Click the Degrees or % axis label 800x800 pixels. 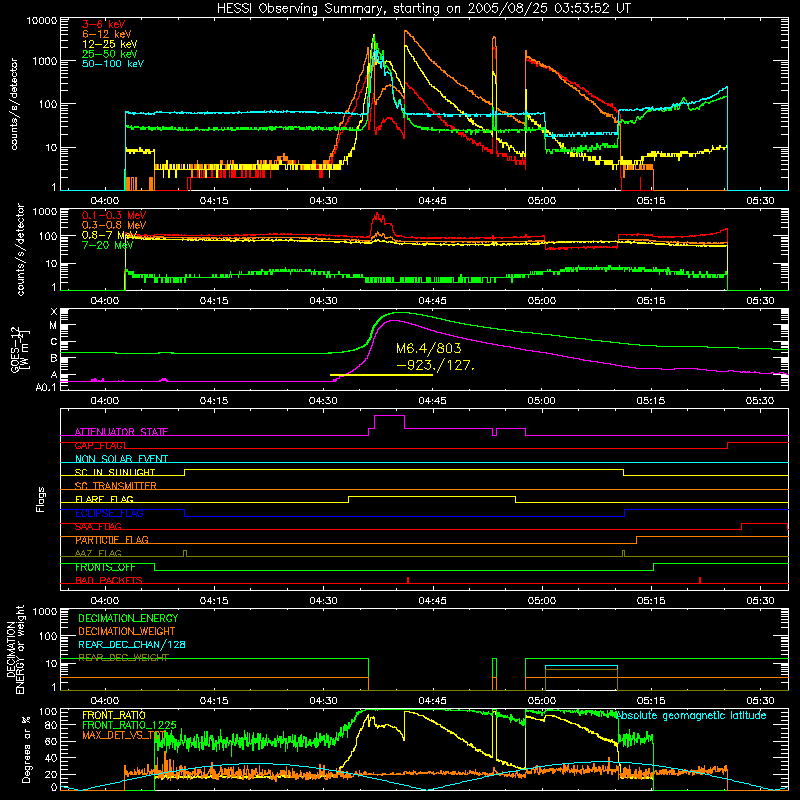[x=26, y=749]
